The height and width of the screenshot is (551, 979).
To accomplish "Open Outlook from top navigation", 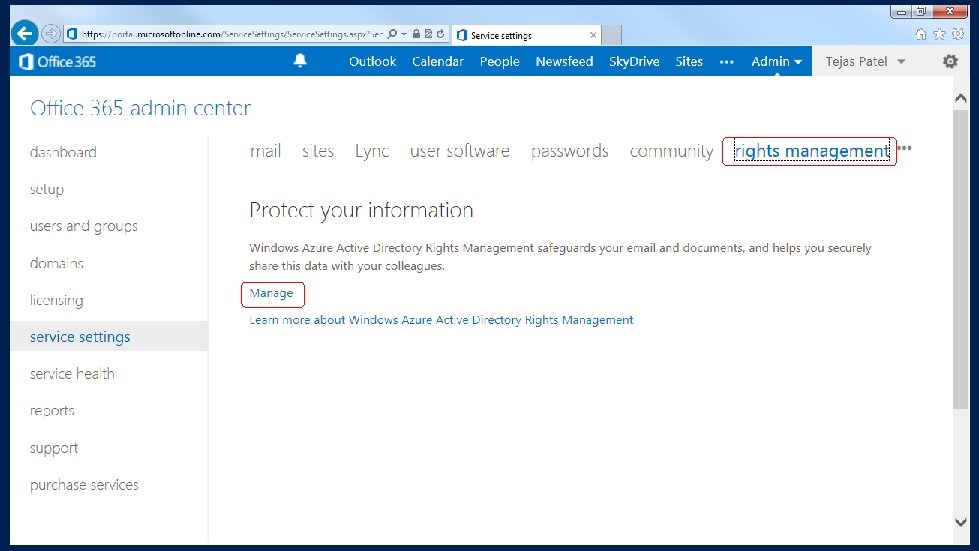I will click(x=373, y=61).
